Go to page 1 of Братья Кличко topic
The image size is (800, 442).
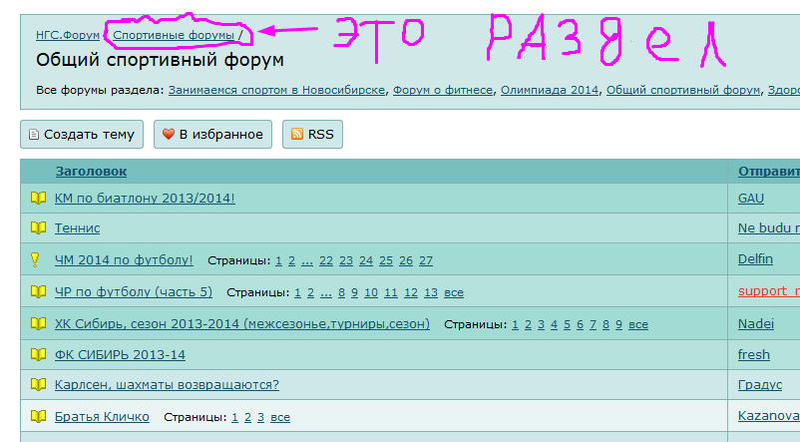(235, 417)
